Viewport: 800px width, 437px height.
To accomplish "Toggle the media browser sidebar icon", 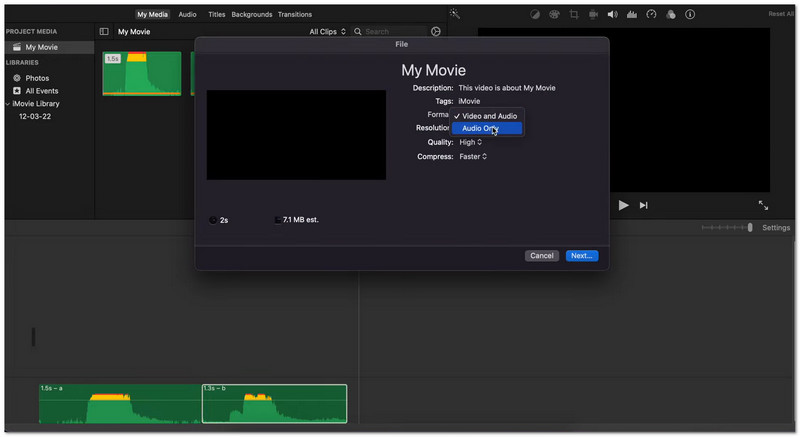I will (x=104, y=32).
